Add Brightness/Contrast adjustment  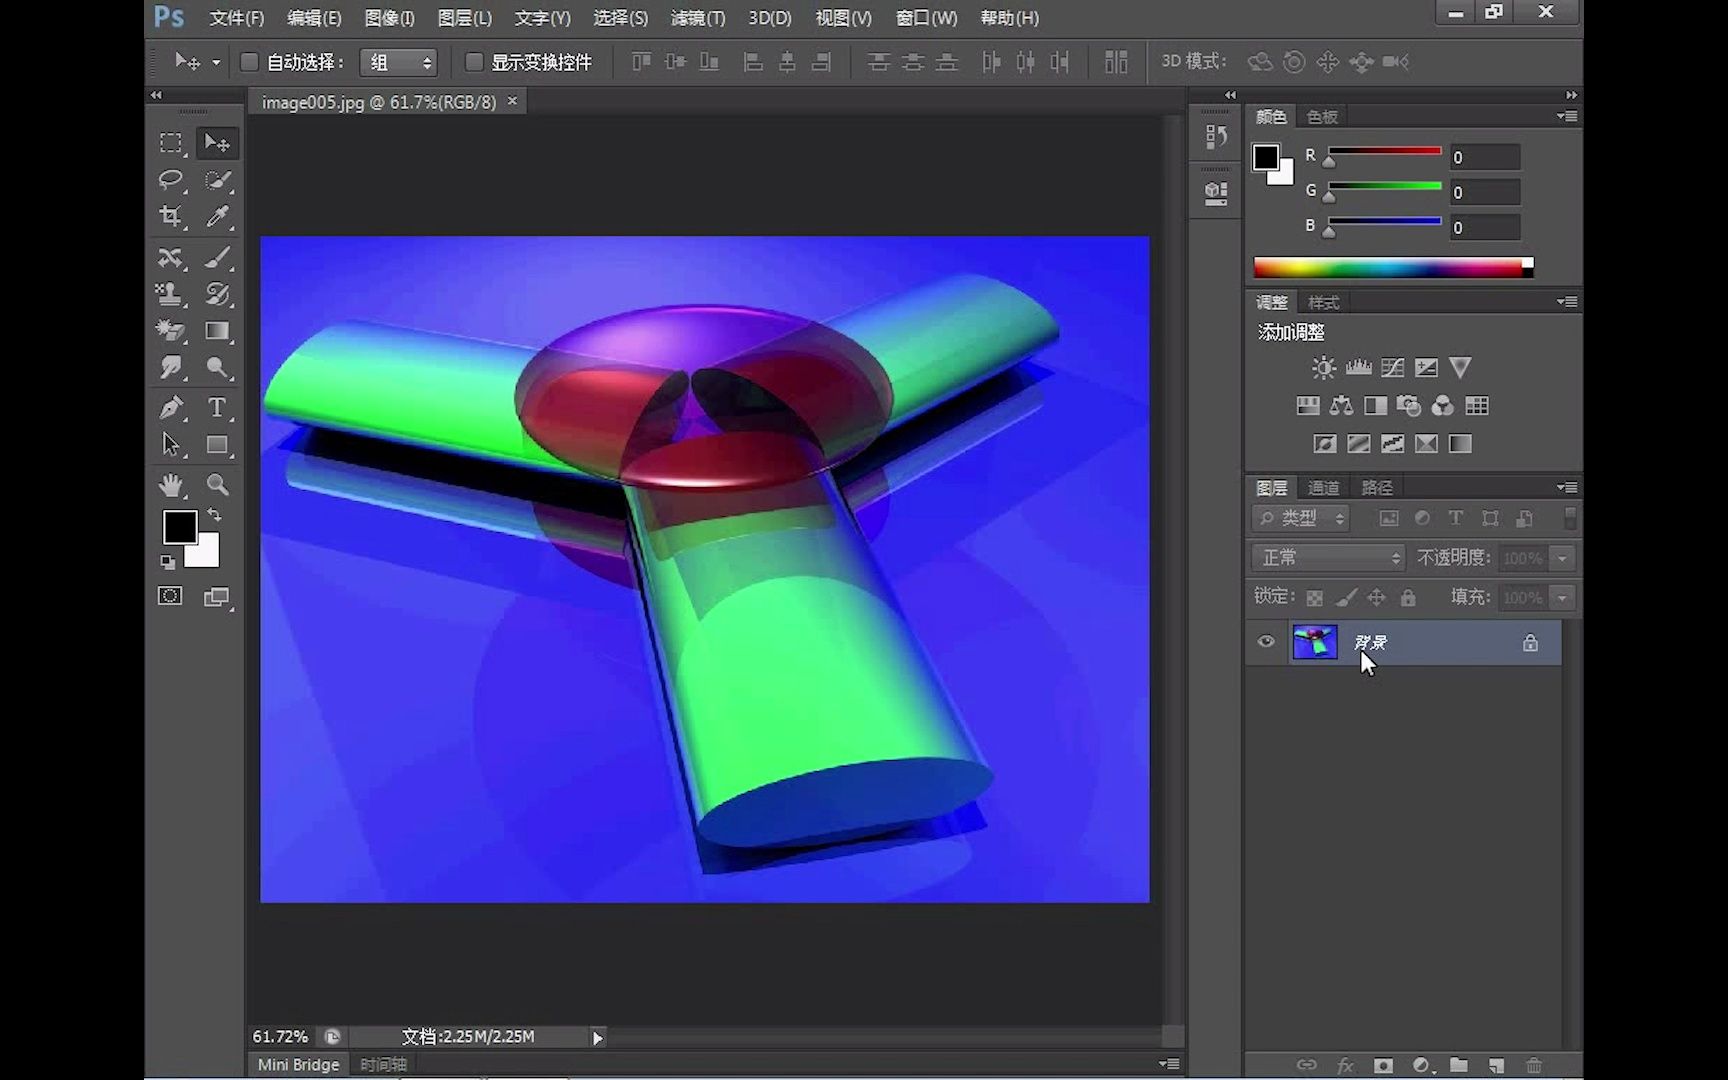pos(1323,368)
